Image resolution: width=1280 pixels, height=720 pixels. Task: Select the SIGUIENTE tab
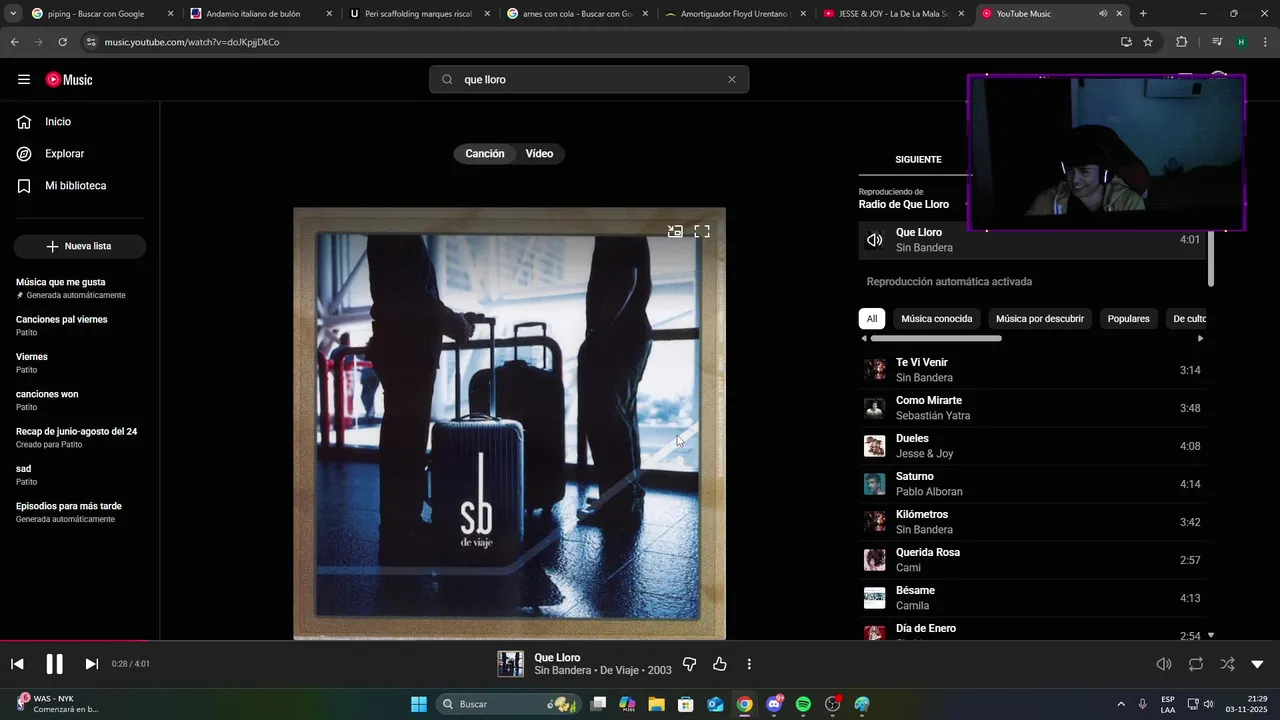point(918,160)
